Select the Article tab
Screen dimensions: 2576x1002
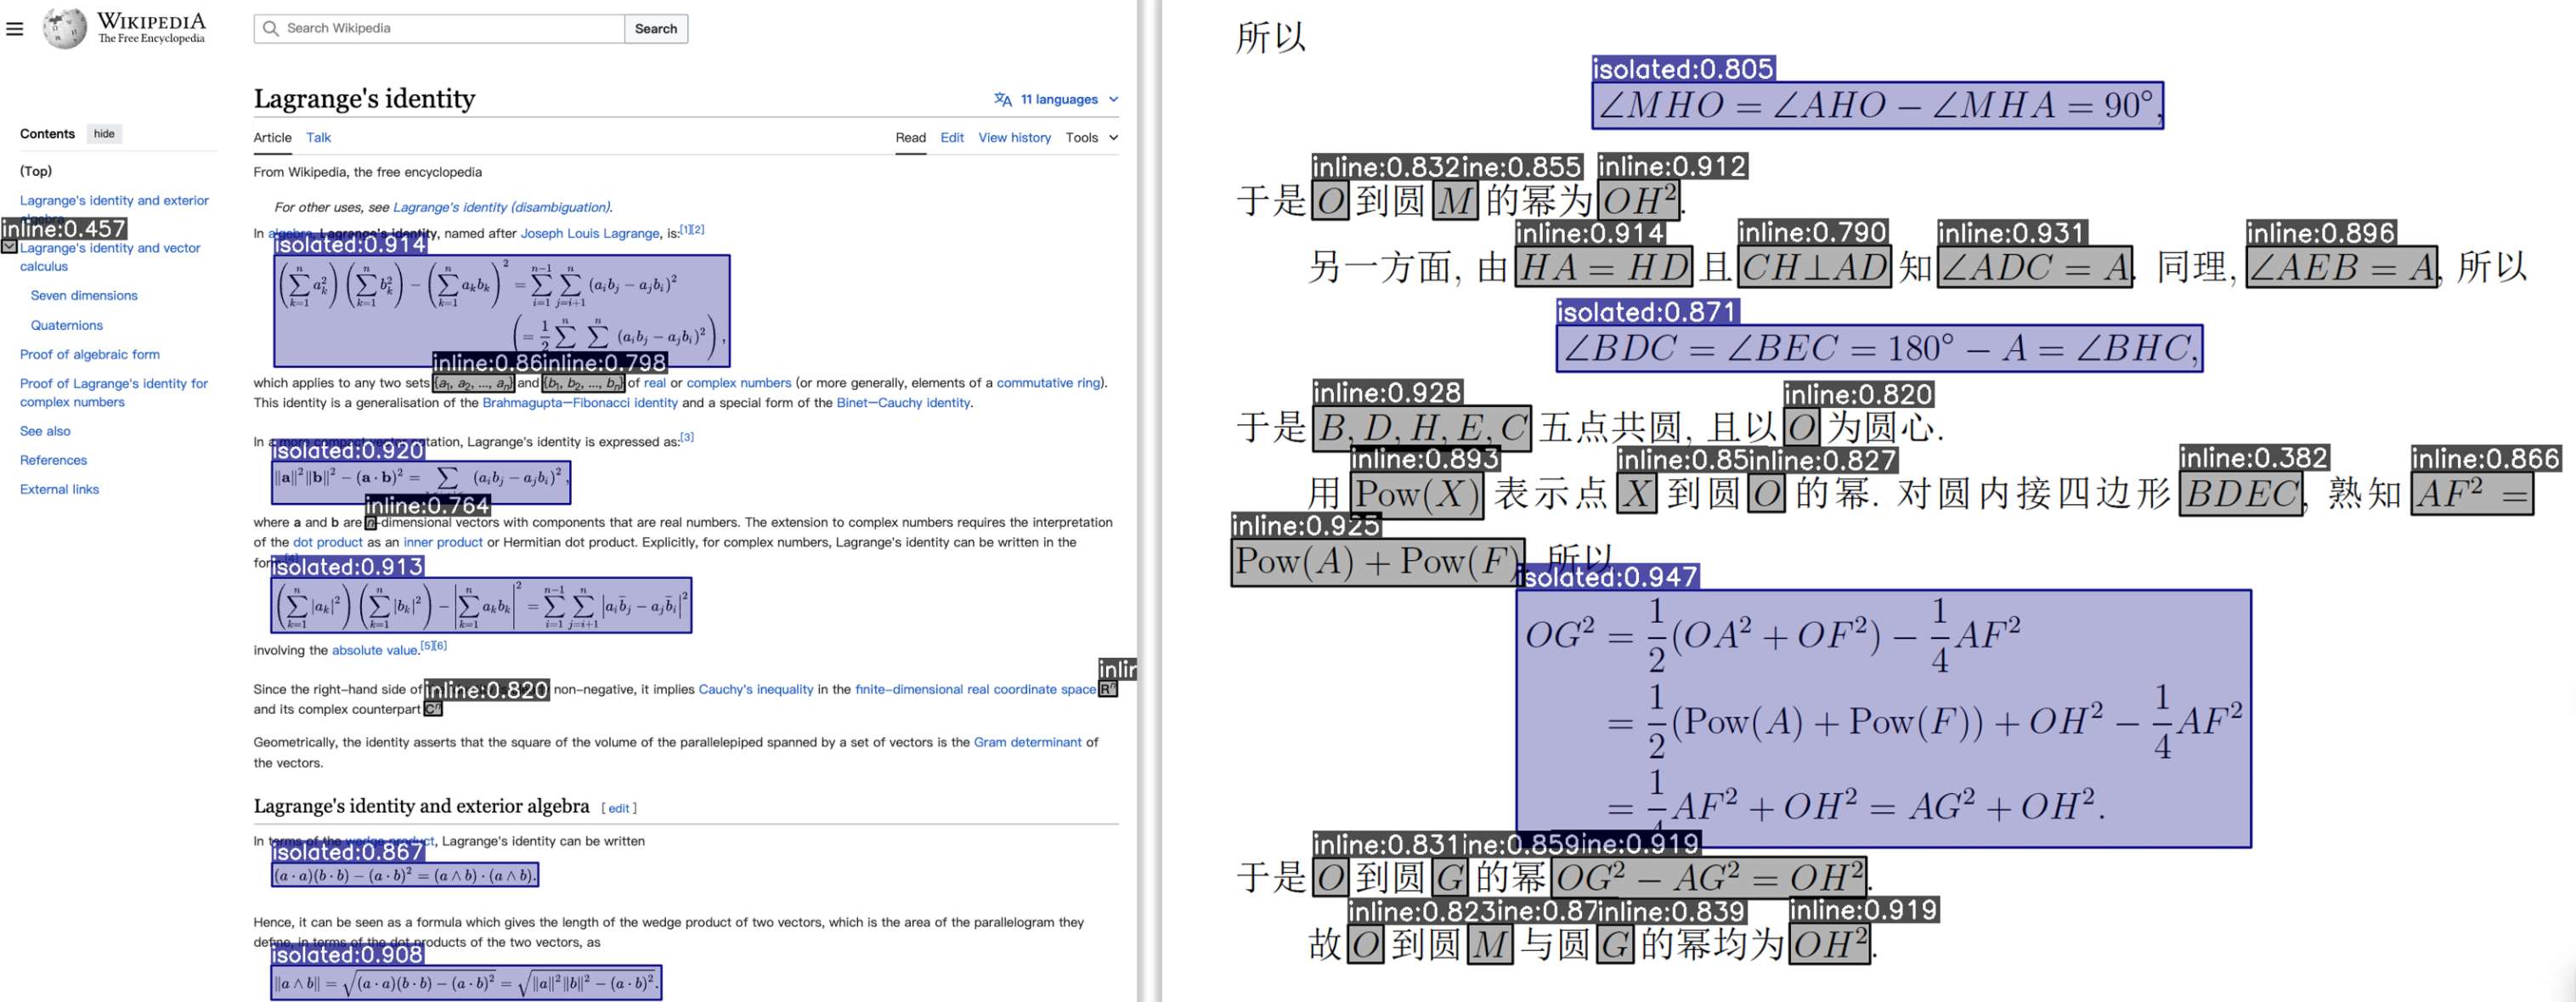[272, 138]
